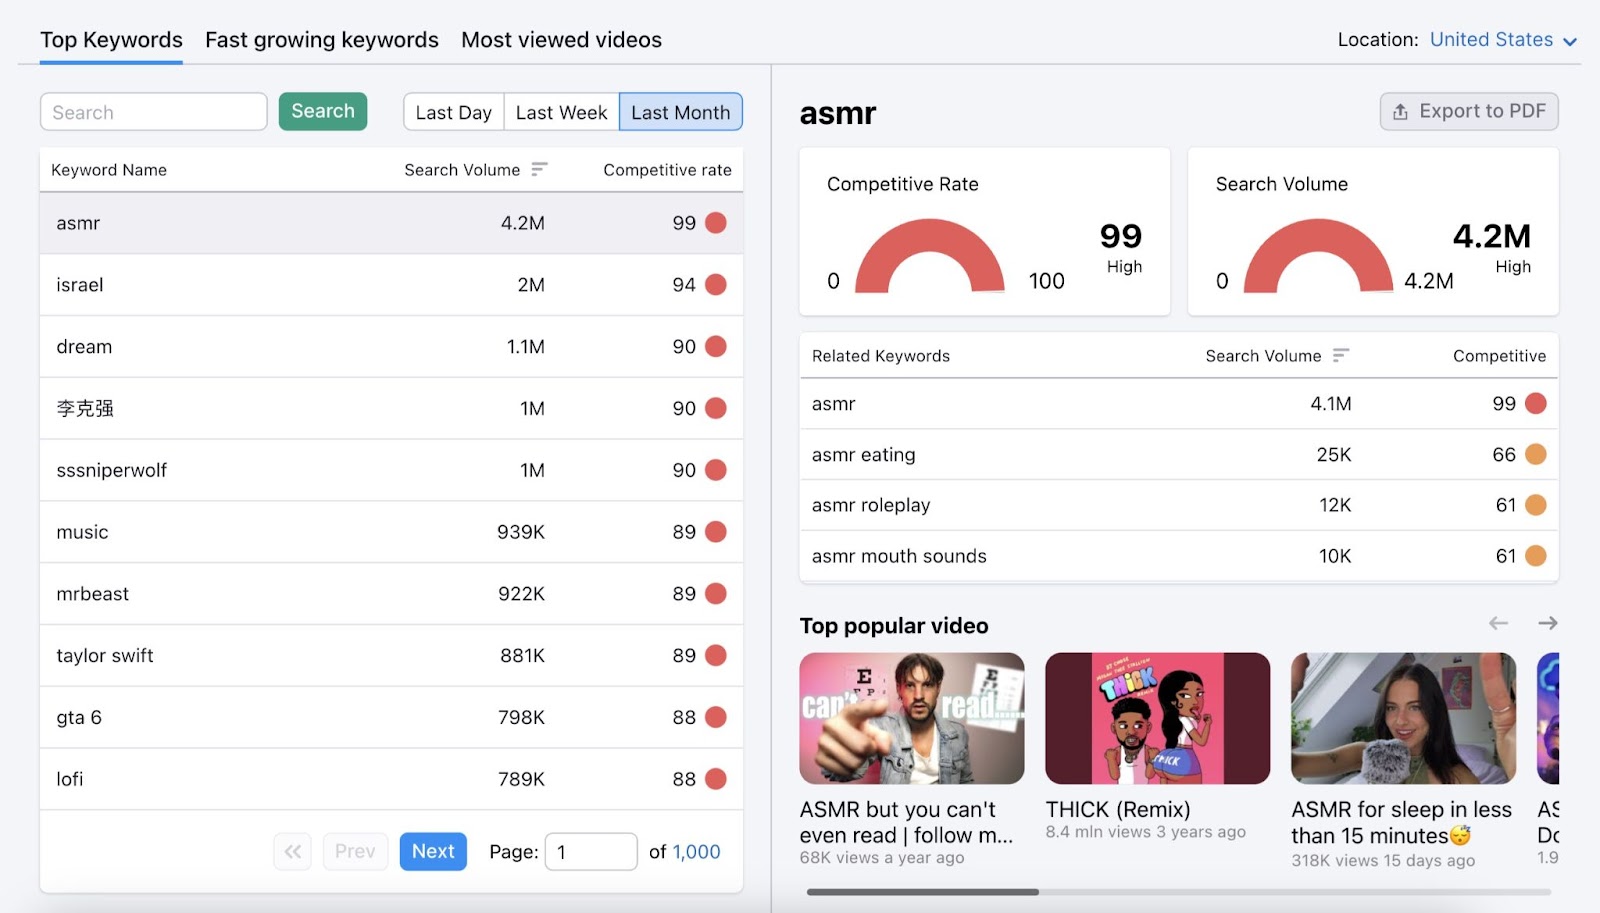This screenshot has height=913, width=1600.
Task: Select the Last Week time filter
Action: 561,112
